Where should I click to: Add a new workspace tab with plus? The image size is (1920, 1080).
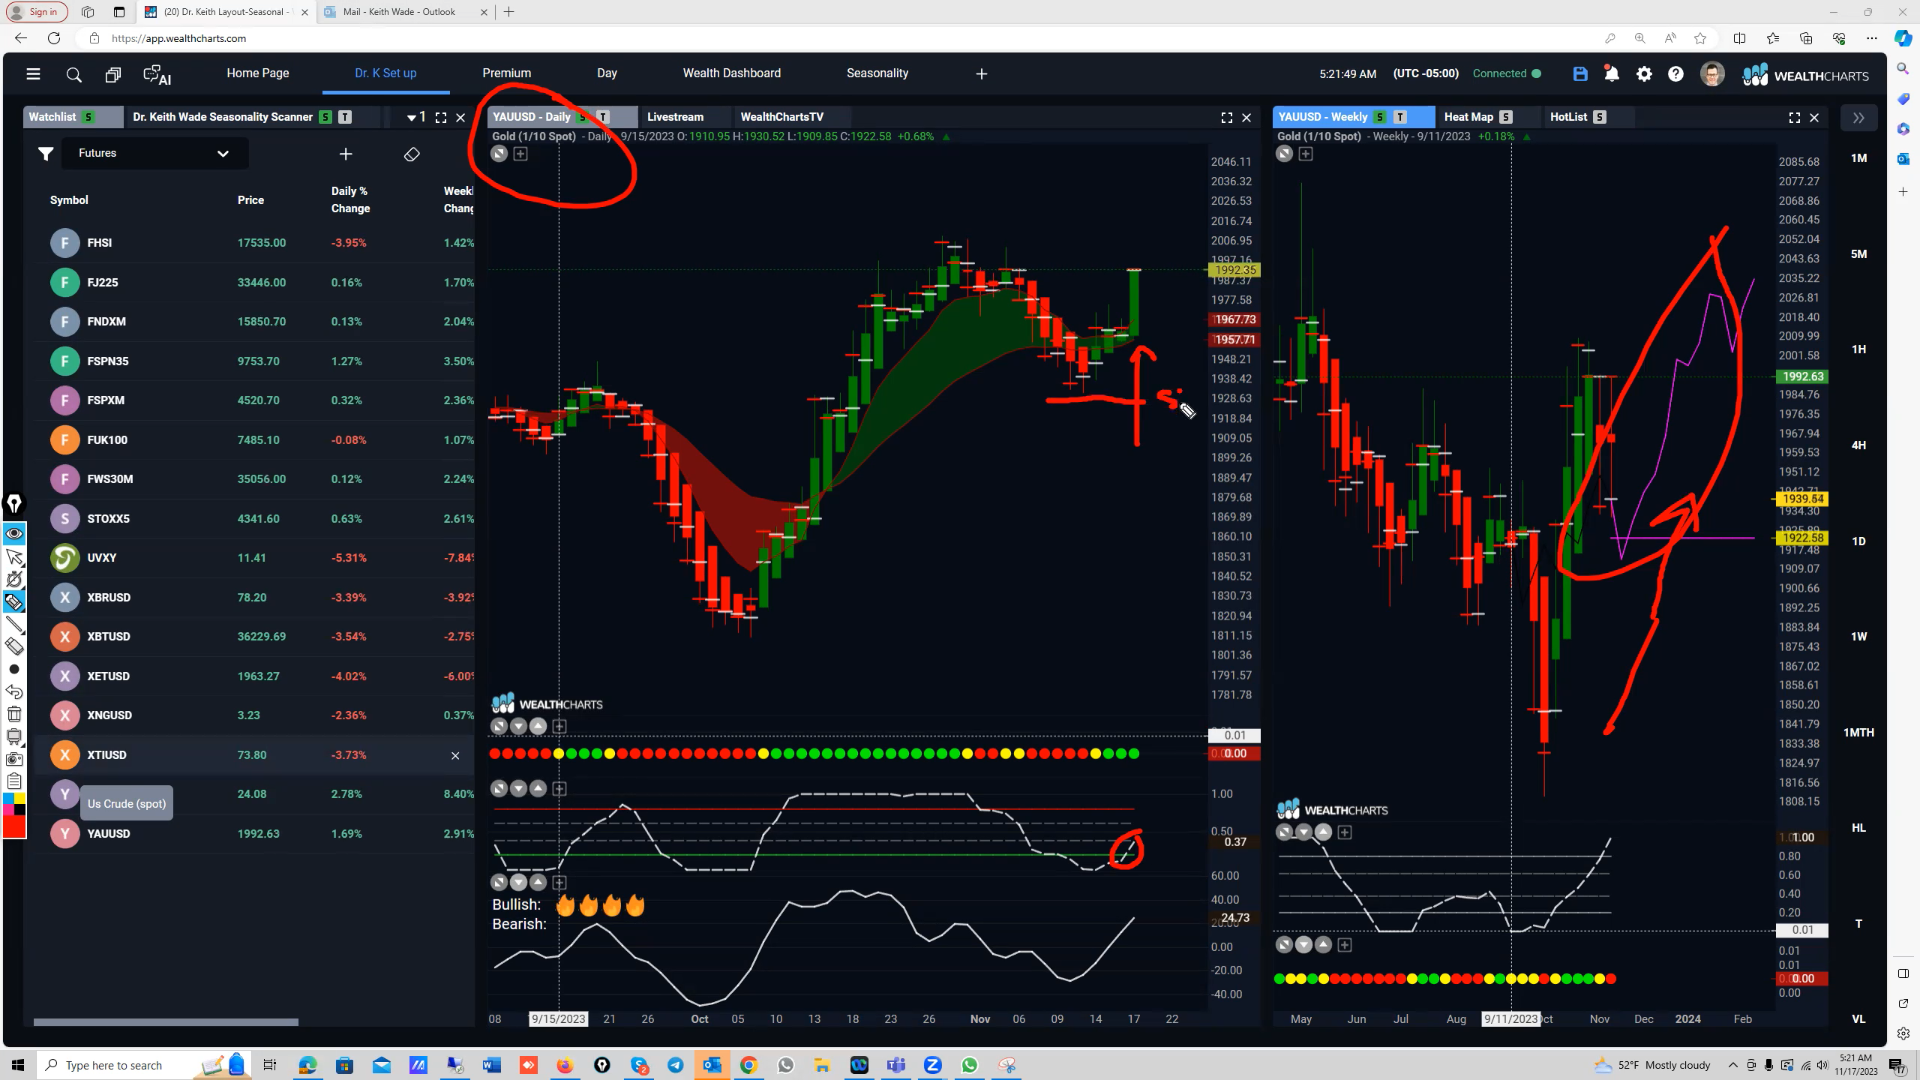pyautogui.click(x=982, y=74)
